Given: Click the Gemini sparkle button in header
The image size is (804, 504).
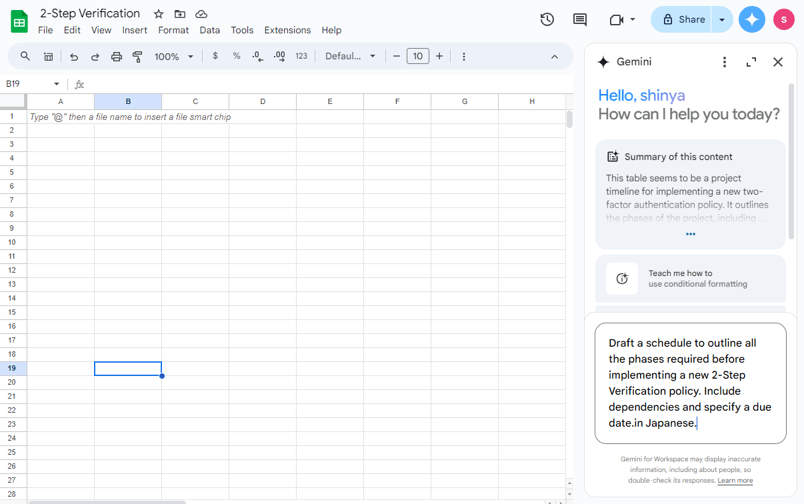Looking at the screenshot, I should pyautogui.click(x=752, y=19).
